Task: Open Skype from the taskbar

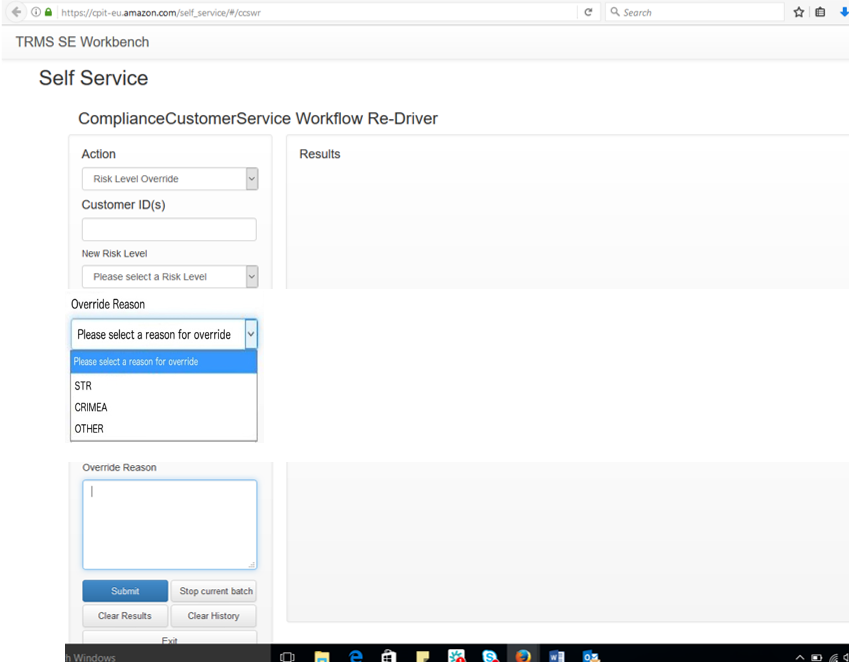Action: click(490, 656)
